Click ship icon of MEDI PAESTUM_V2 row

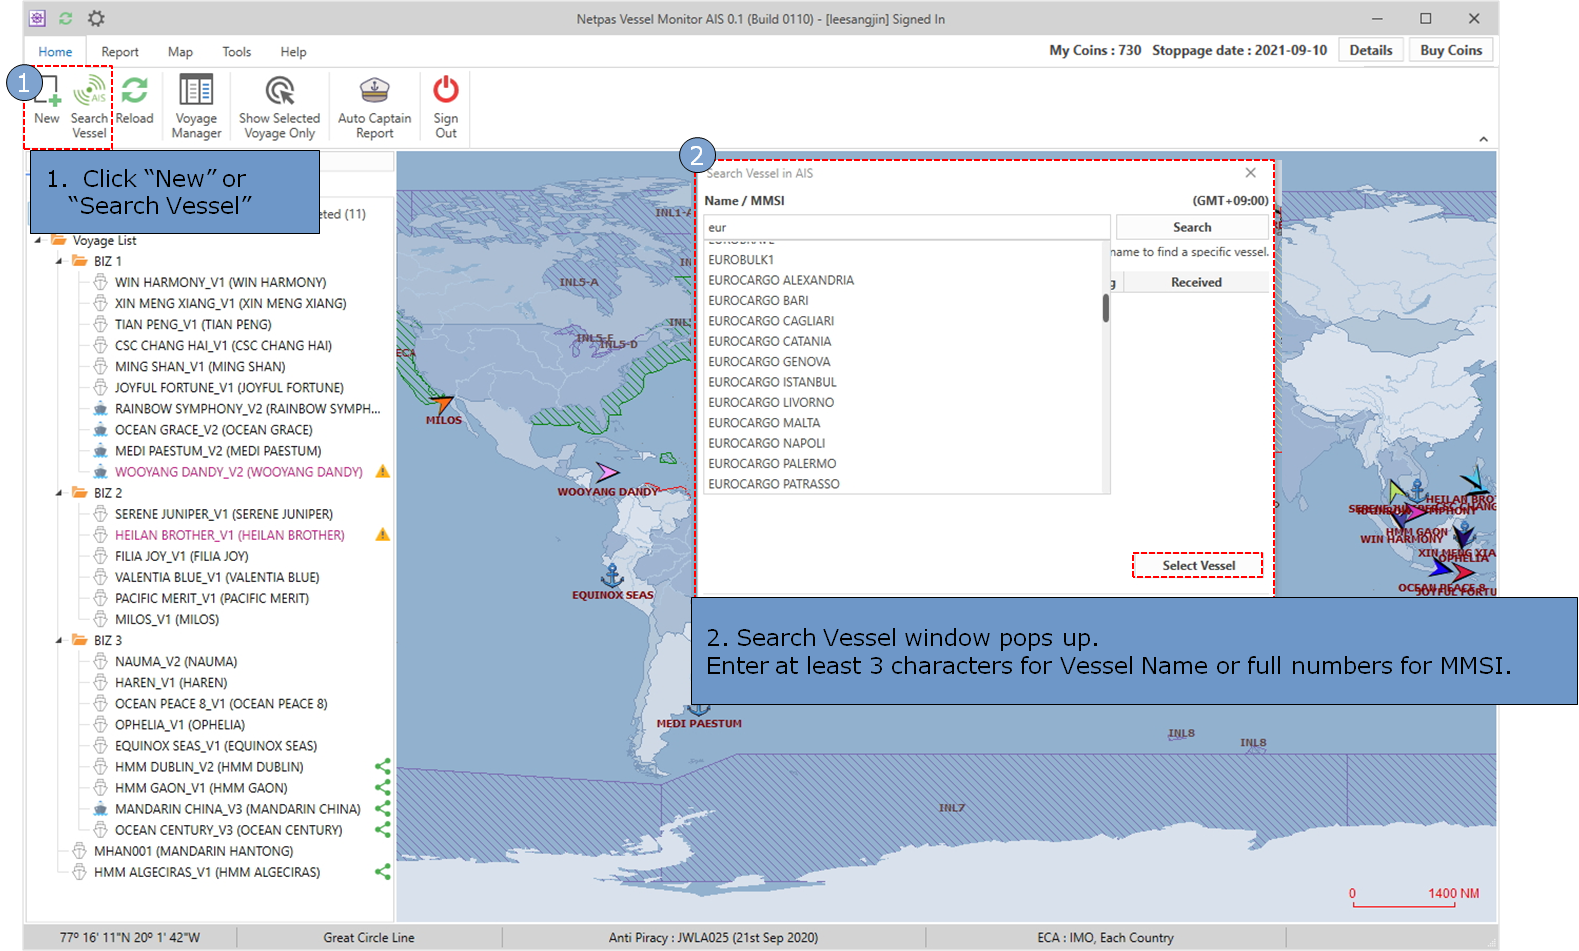(100, 450)
